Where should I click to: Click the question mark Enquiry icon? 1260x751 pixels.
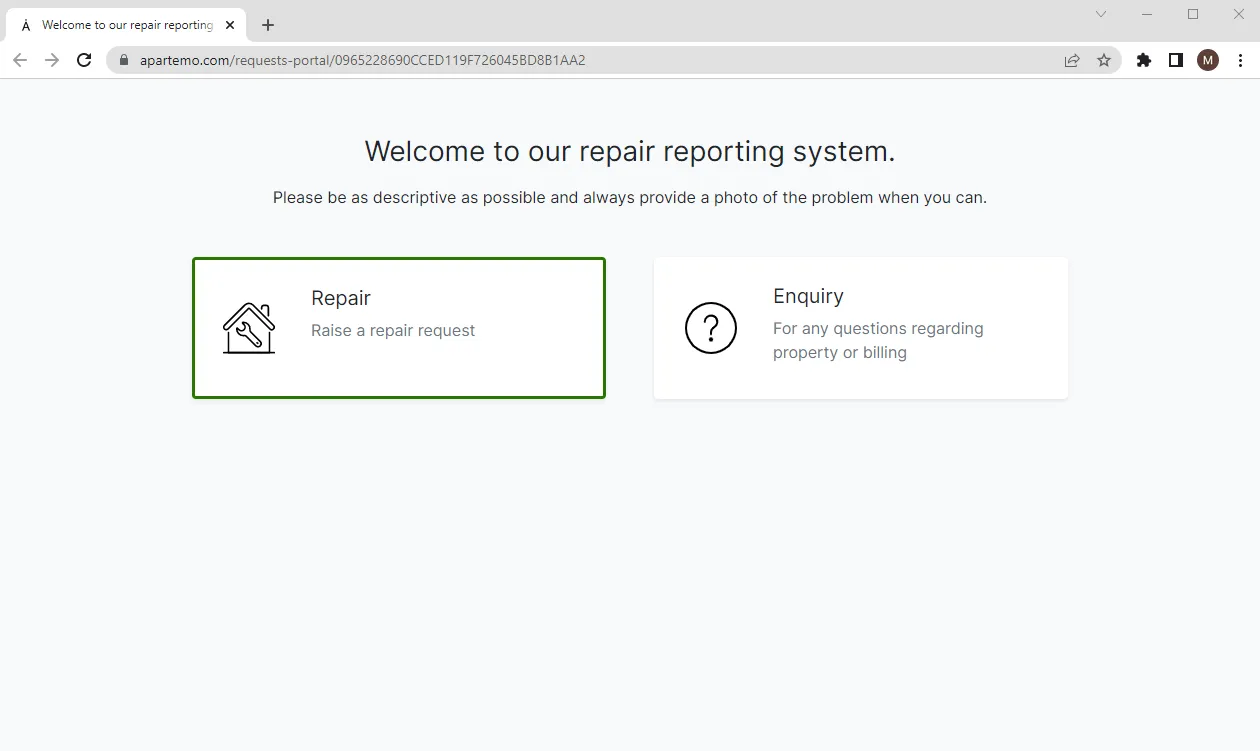[x=710, y=328]
